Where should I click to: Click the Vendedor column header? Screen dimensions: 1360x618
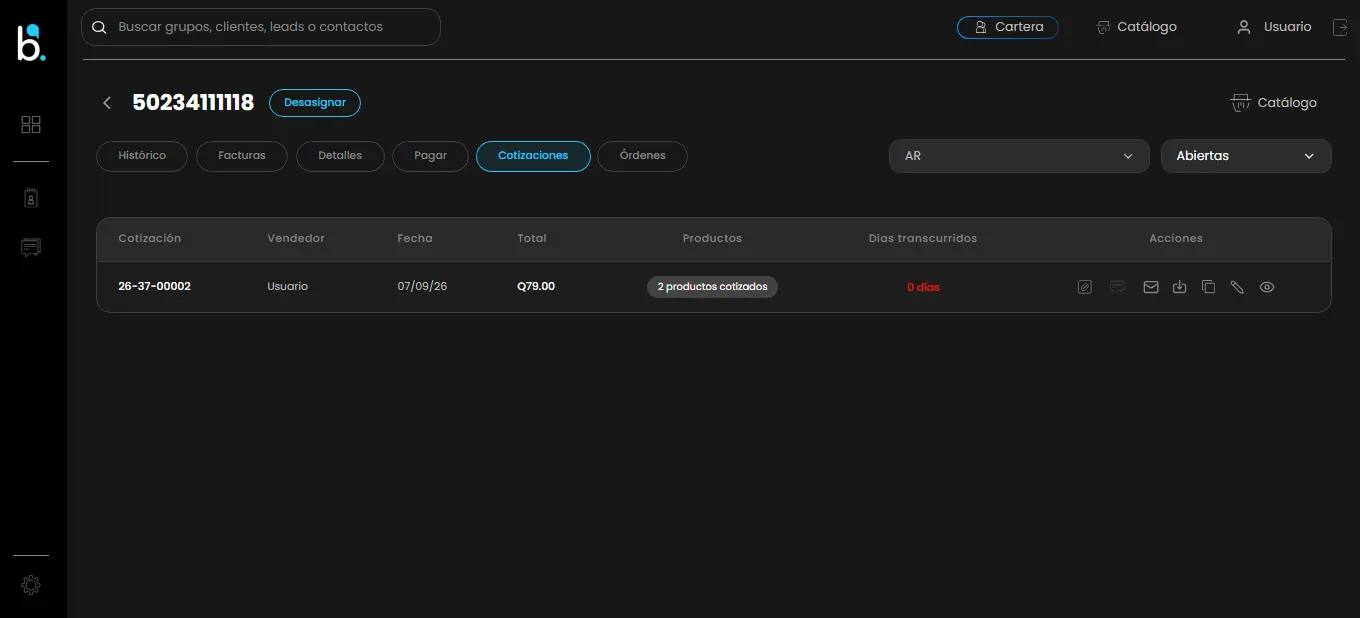[296, 238]
